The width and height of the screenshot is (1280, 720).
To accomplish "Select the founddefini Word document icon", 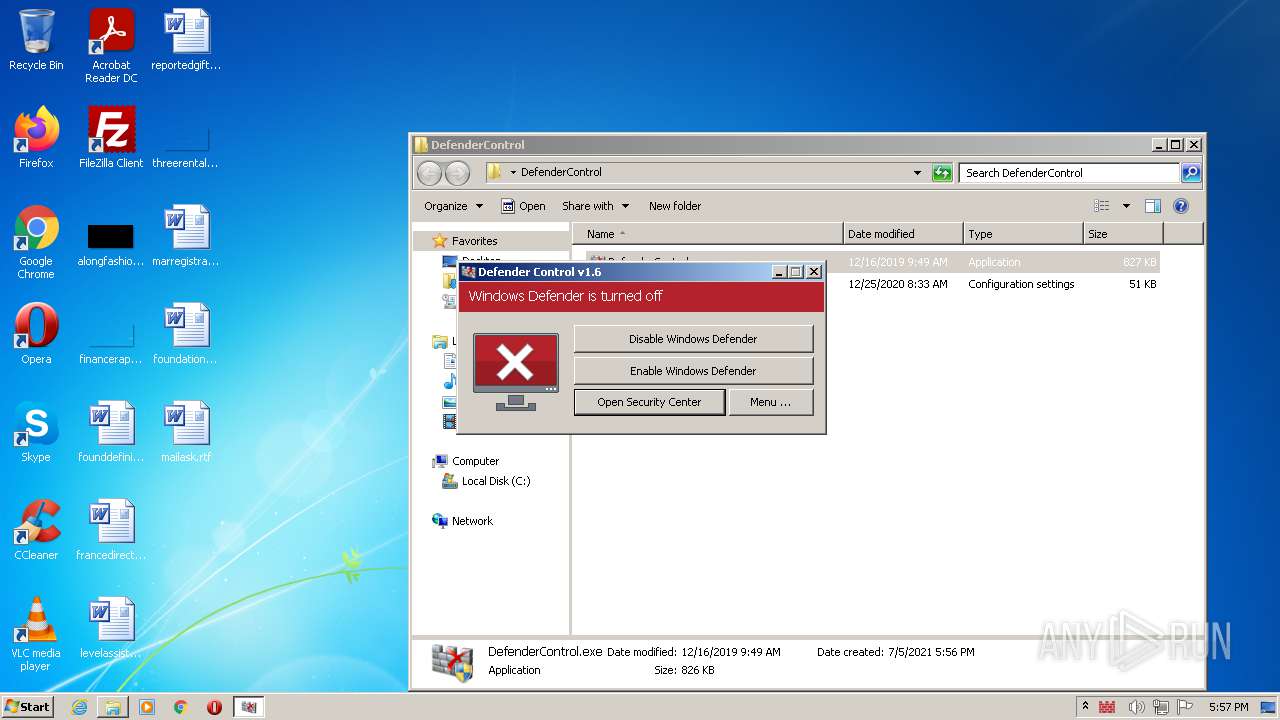I will click(x=111, y=431).
